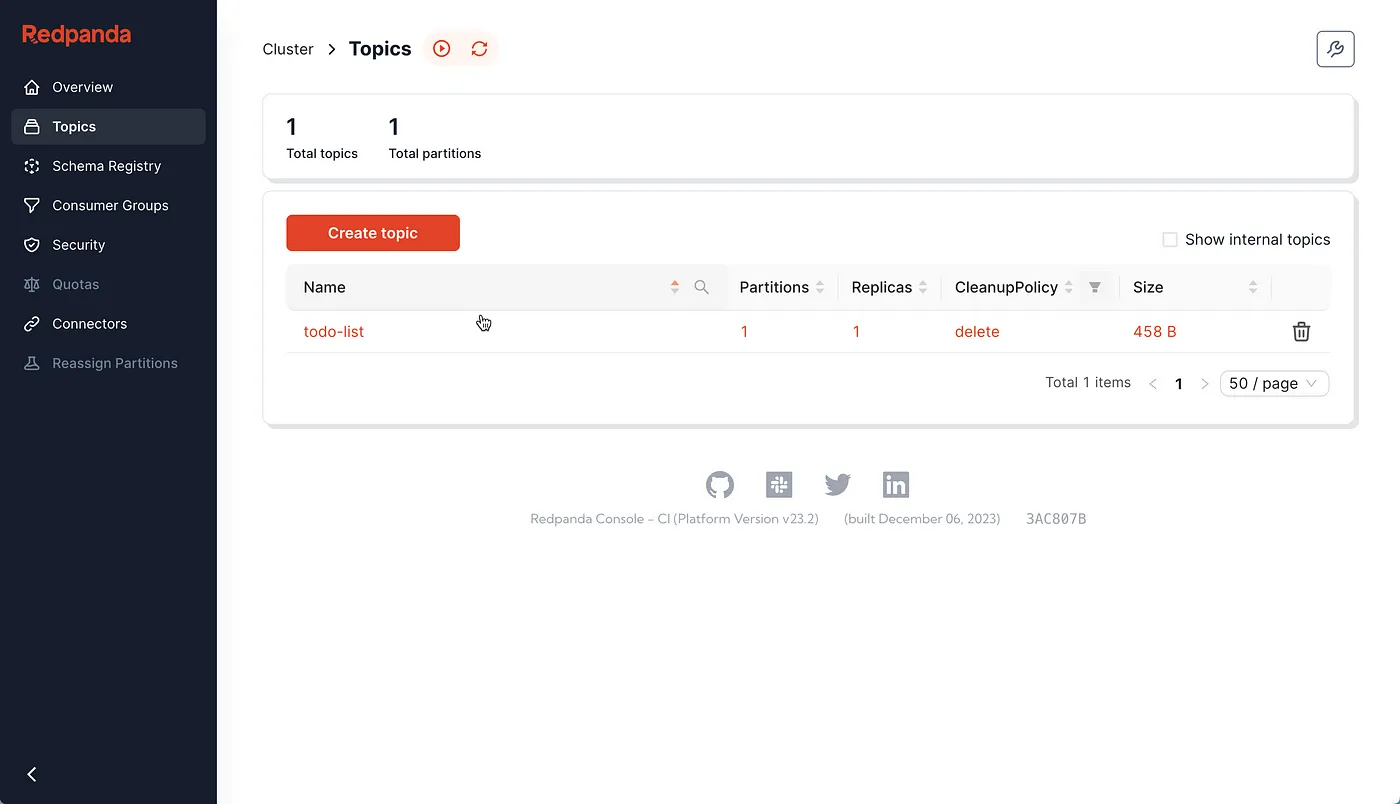Collapse the sidebar with bottom-left chevron
This screenshot has width=1400, height=804.
pyautogui.click(x=31, y=774)
